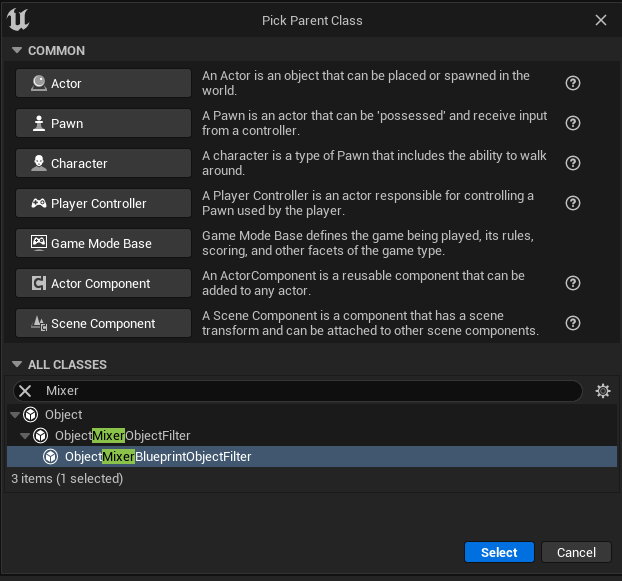Choose Actor as parent class

click(x=103, y=83)
